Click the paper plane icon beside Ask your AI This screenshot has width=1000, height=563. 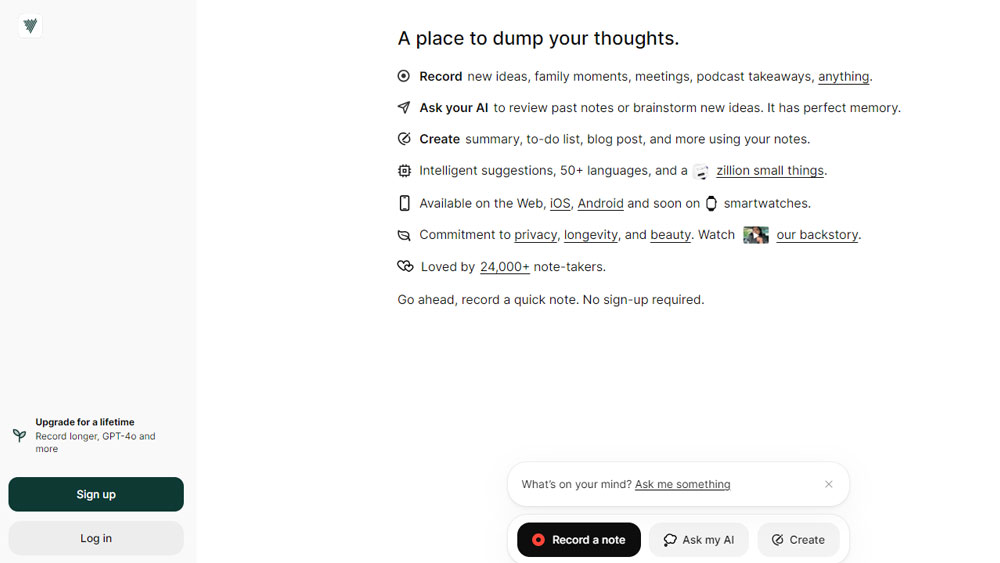pyautogui.click(x=404, y=108)
